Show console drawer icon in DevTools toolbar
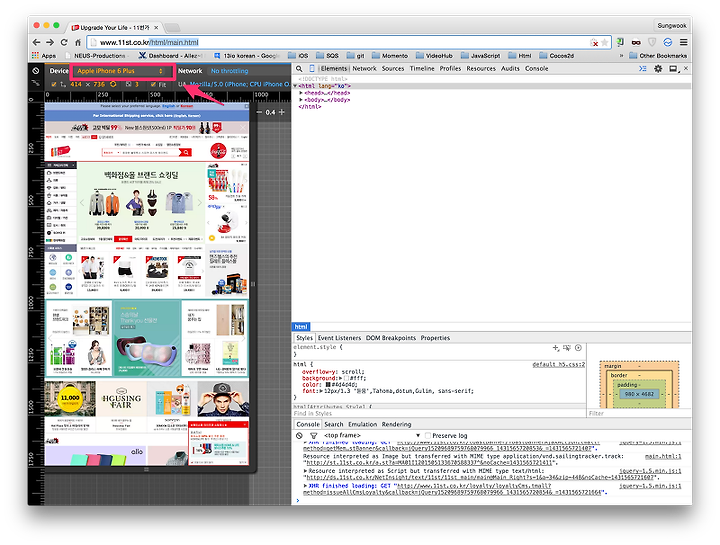The height and width of the screenshot is (545, 720). pos(642,68)
